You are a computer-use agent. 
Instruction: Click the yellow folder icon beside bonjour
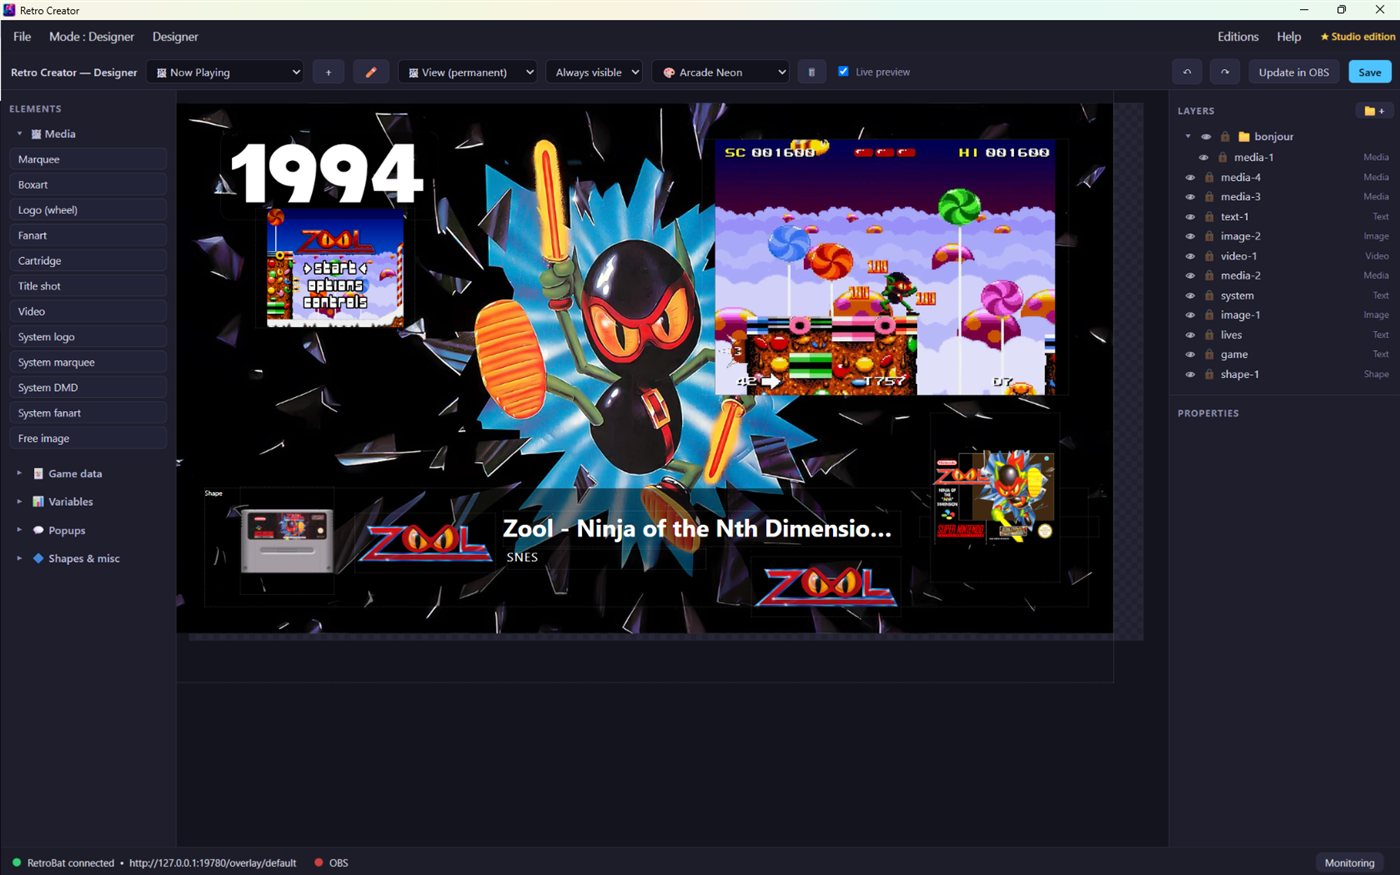point(1244,137)
